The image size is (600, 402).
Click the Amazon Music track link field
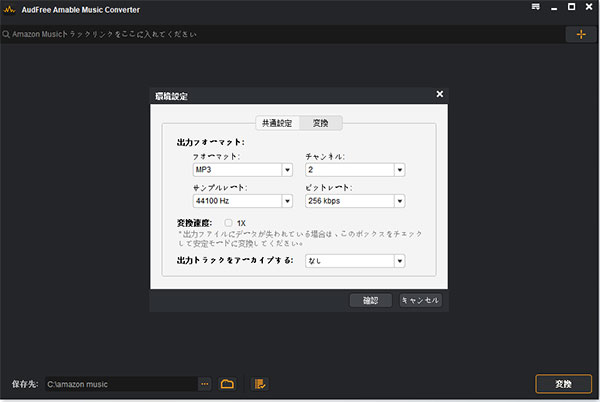(x=283, y=34)
